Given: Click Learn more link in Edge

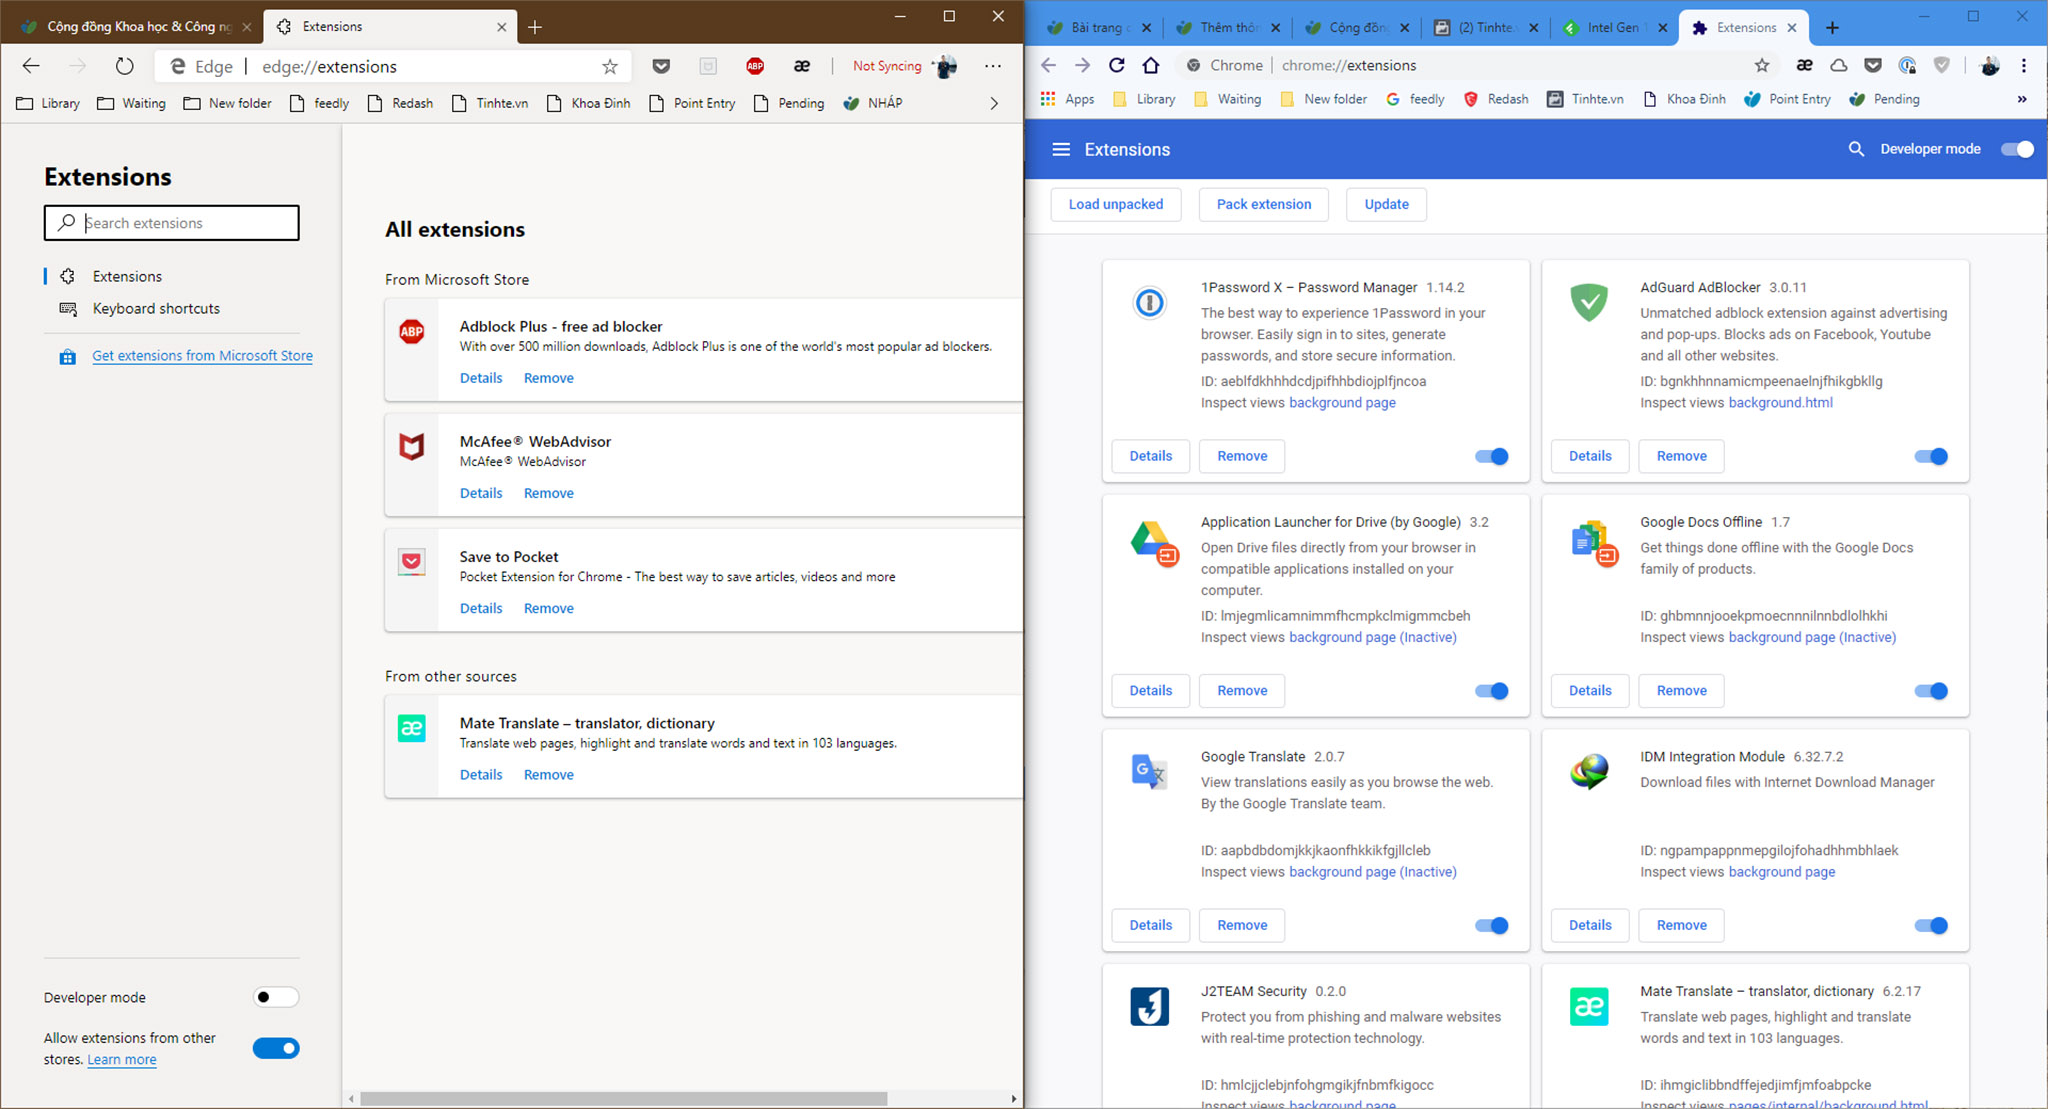Looking at the screenshot, I should point(122,1059).
